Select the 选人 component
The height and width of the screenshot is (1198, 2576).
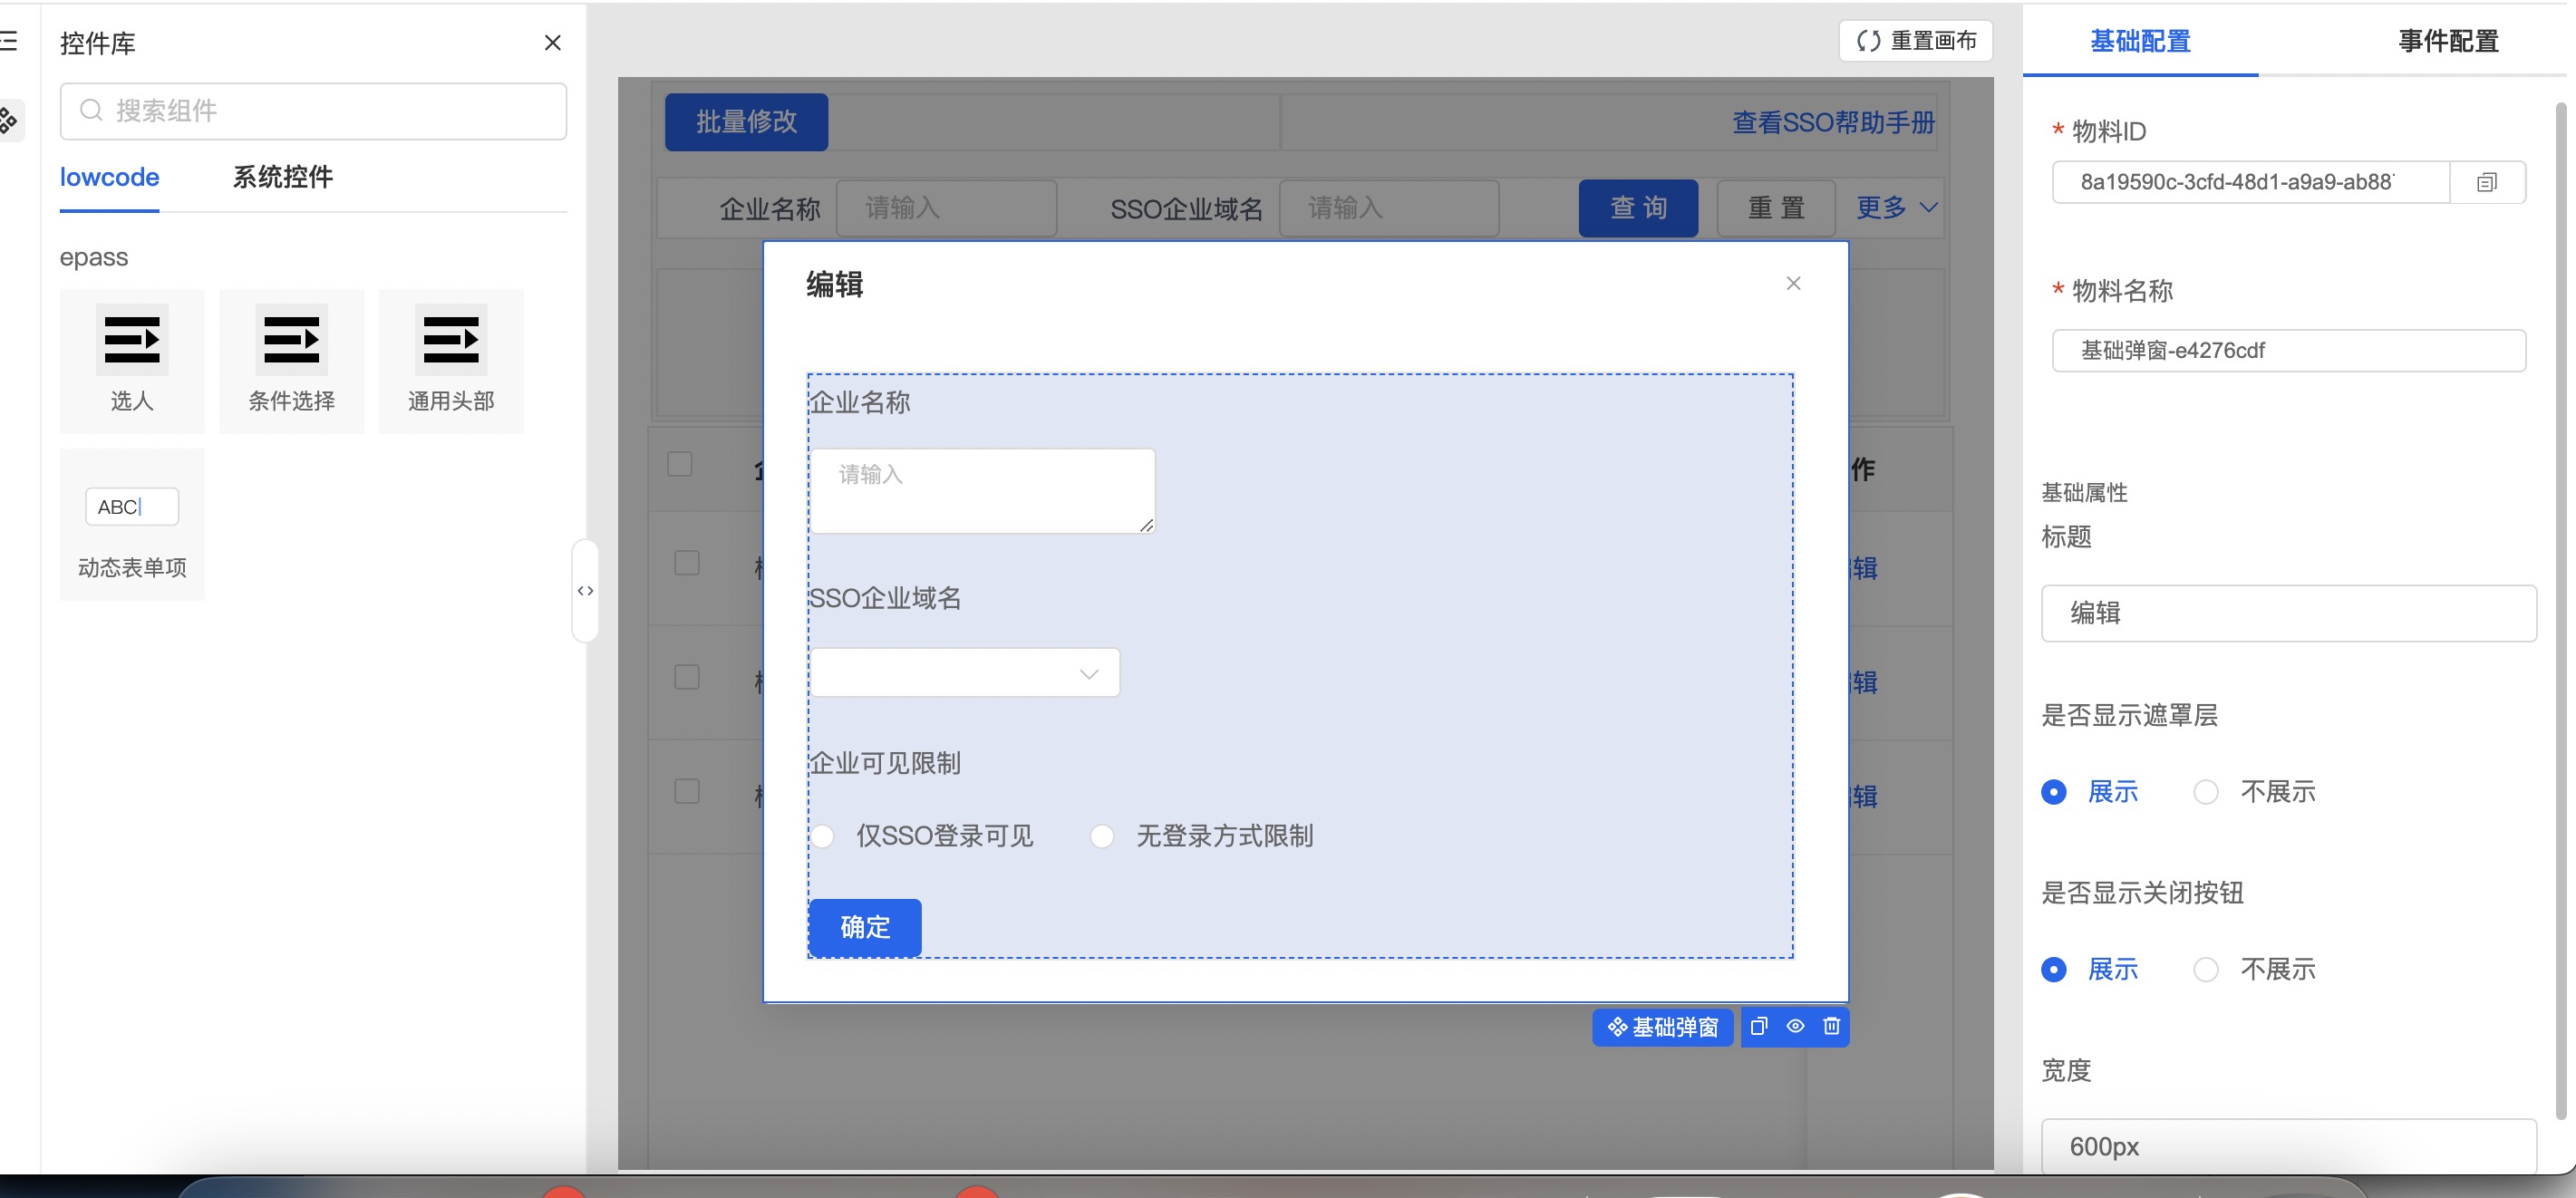[x=132, y=360]
